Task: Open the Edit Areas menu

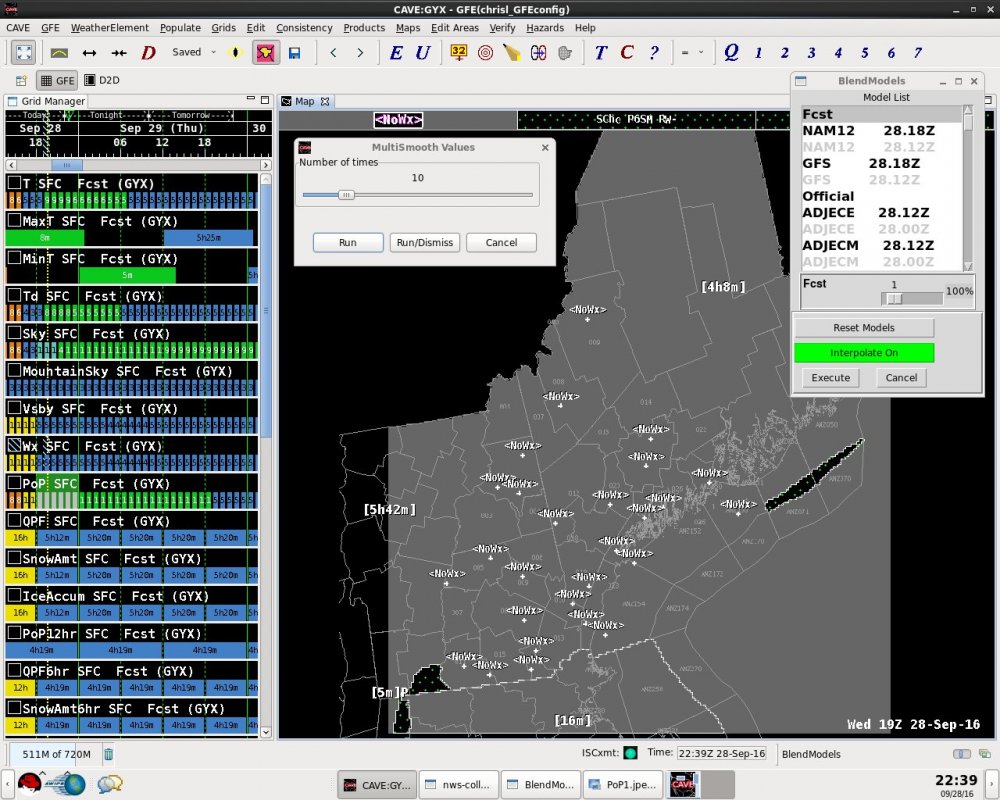Action: pos(455,28)
